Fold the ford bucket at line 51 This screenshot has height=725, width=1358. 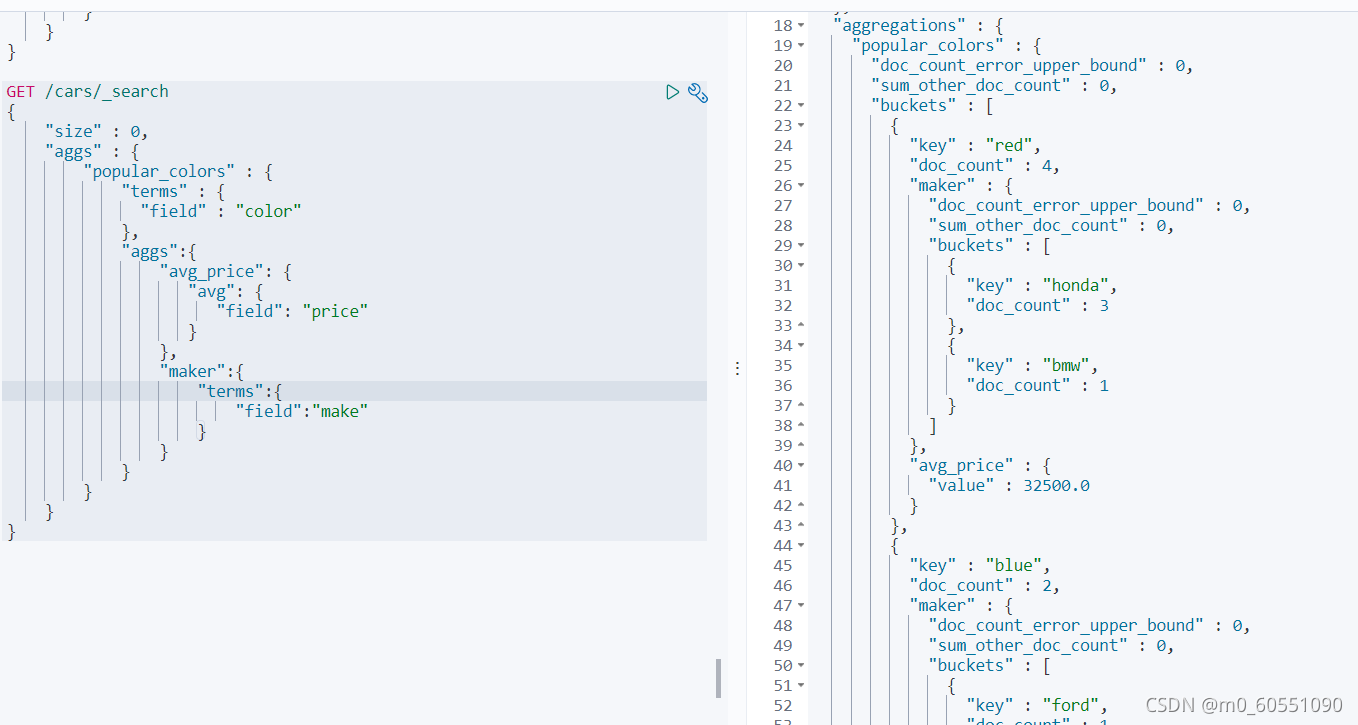coord(803,685)
